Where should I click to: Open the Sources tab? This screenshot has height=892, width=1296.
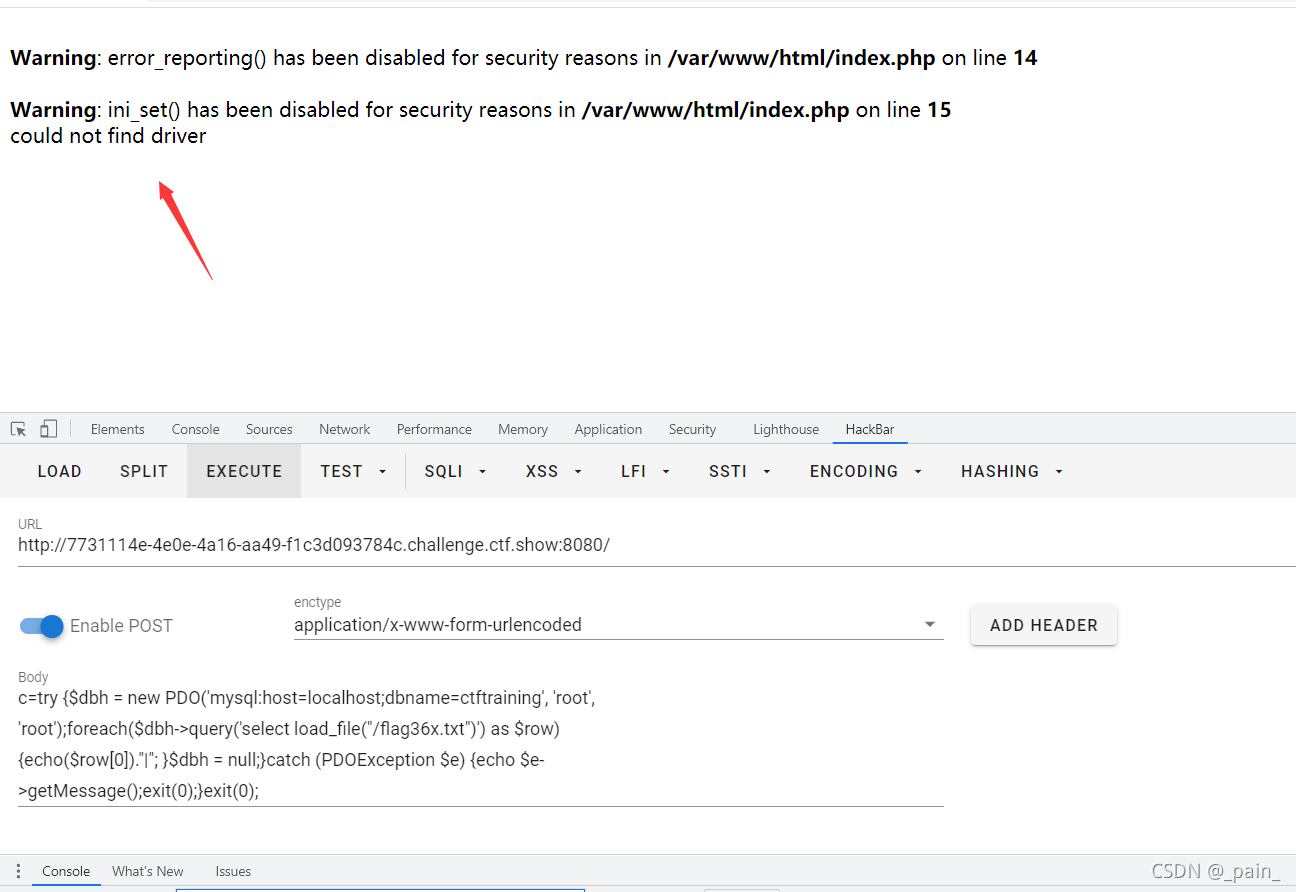tap(269, 429)
